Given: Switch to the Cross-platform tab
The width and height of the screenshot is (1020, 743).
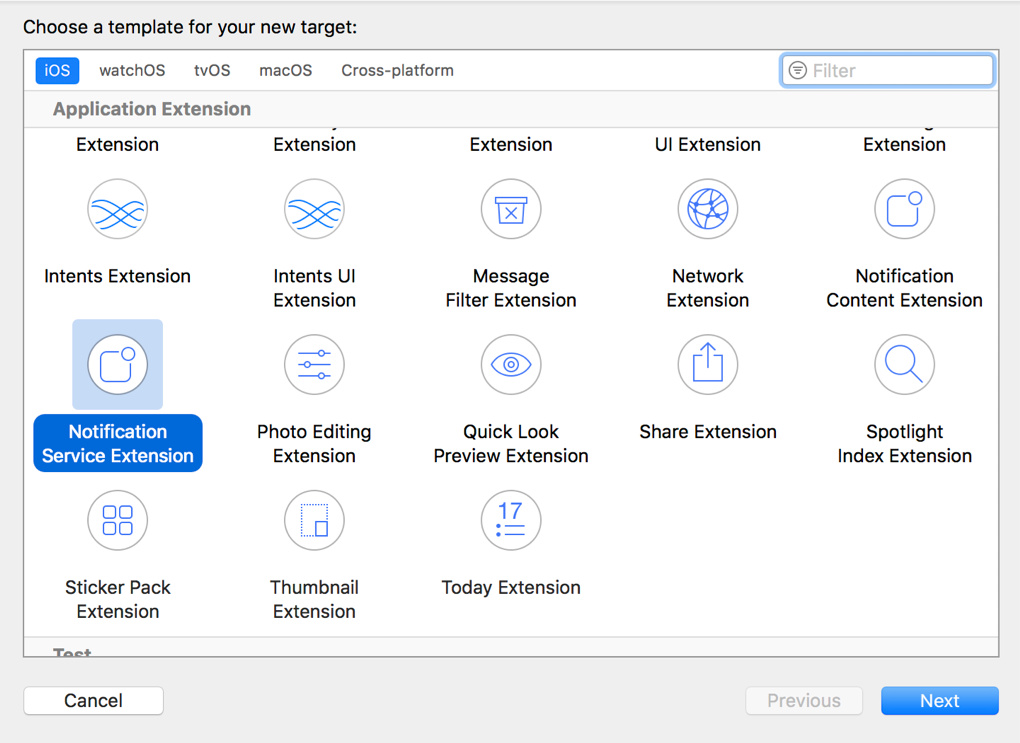Looking at the screenshot, I should pos(397,71).
